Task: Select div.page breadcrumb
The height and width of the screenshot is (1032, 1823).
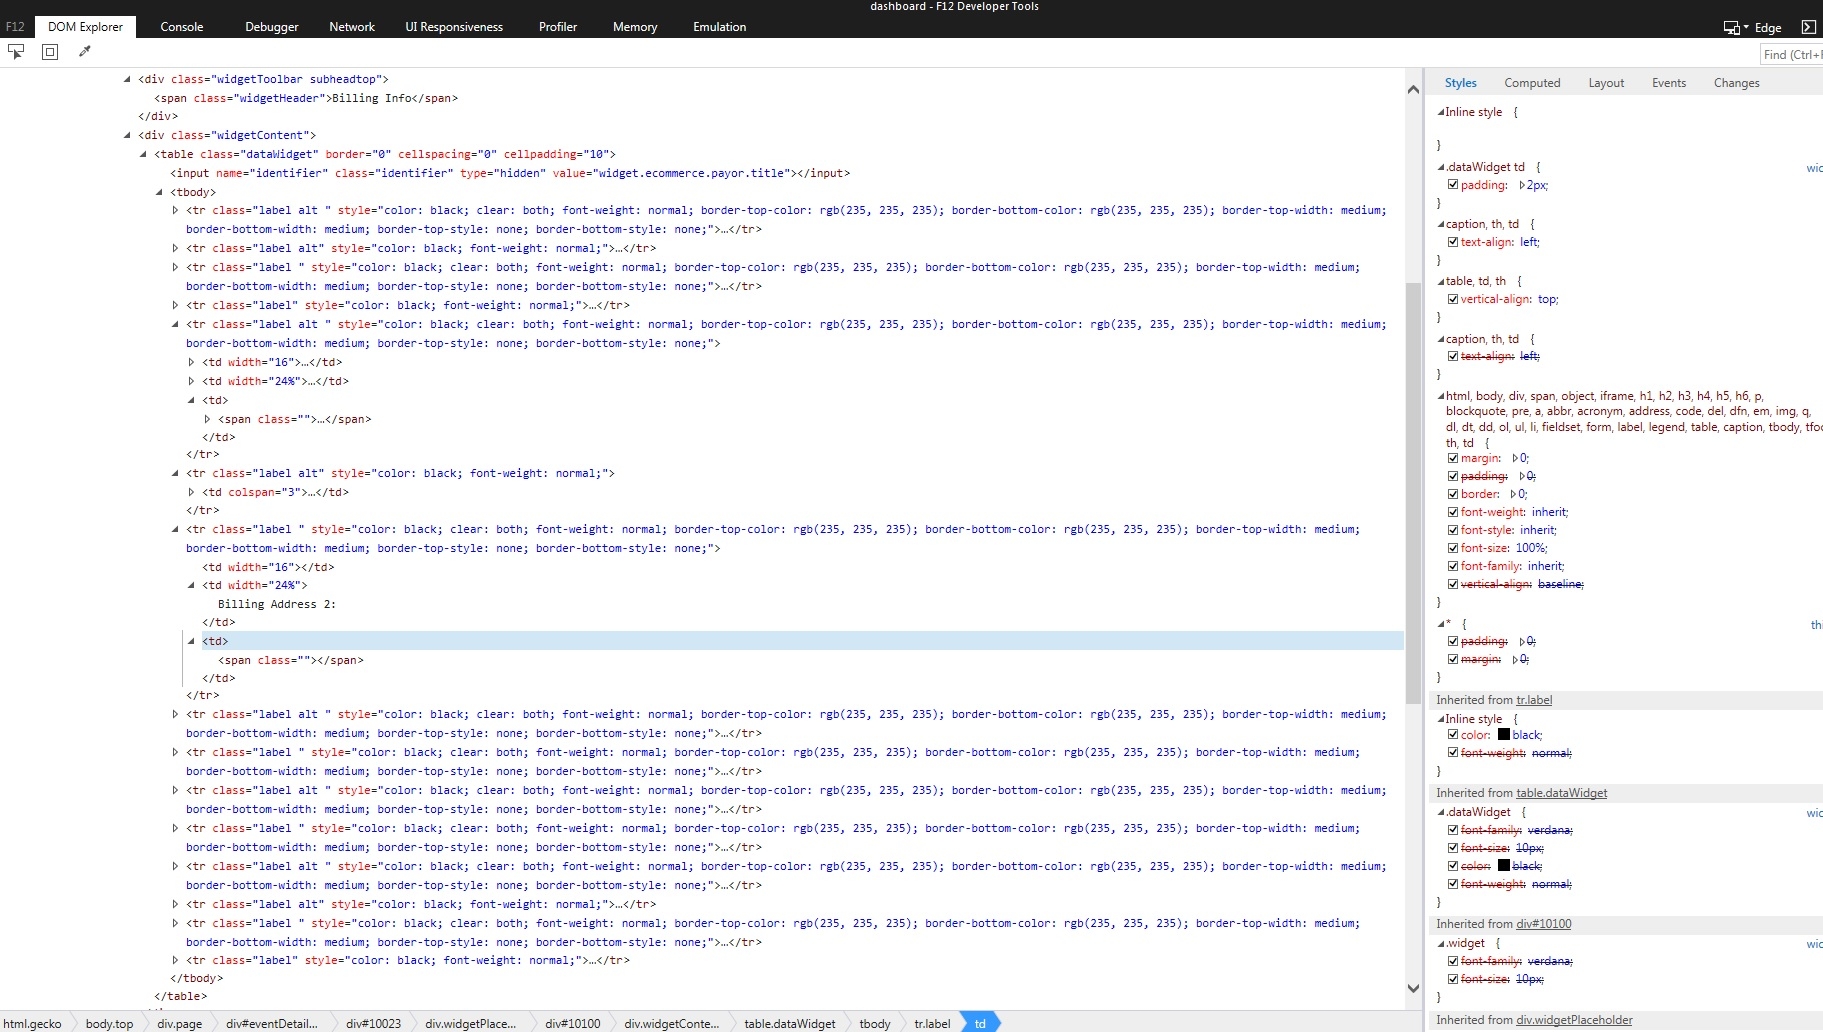Action: [179, 1023]
